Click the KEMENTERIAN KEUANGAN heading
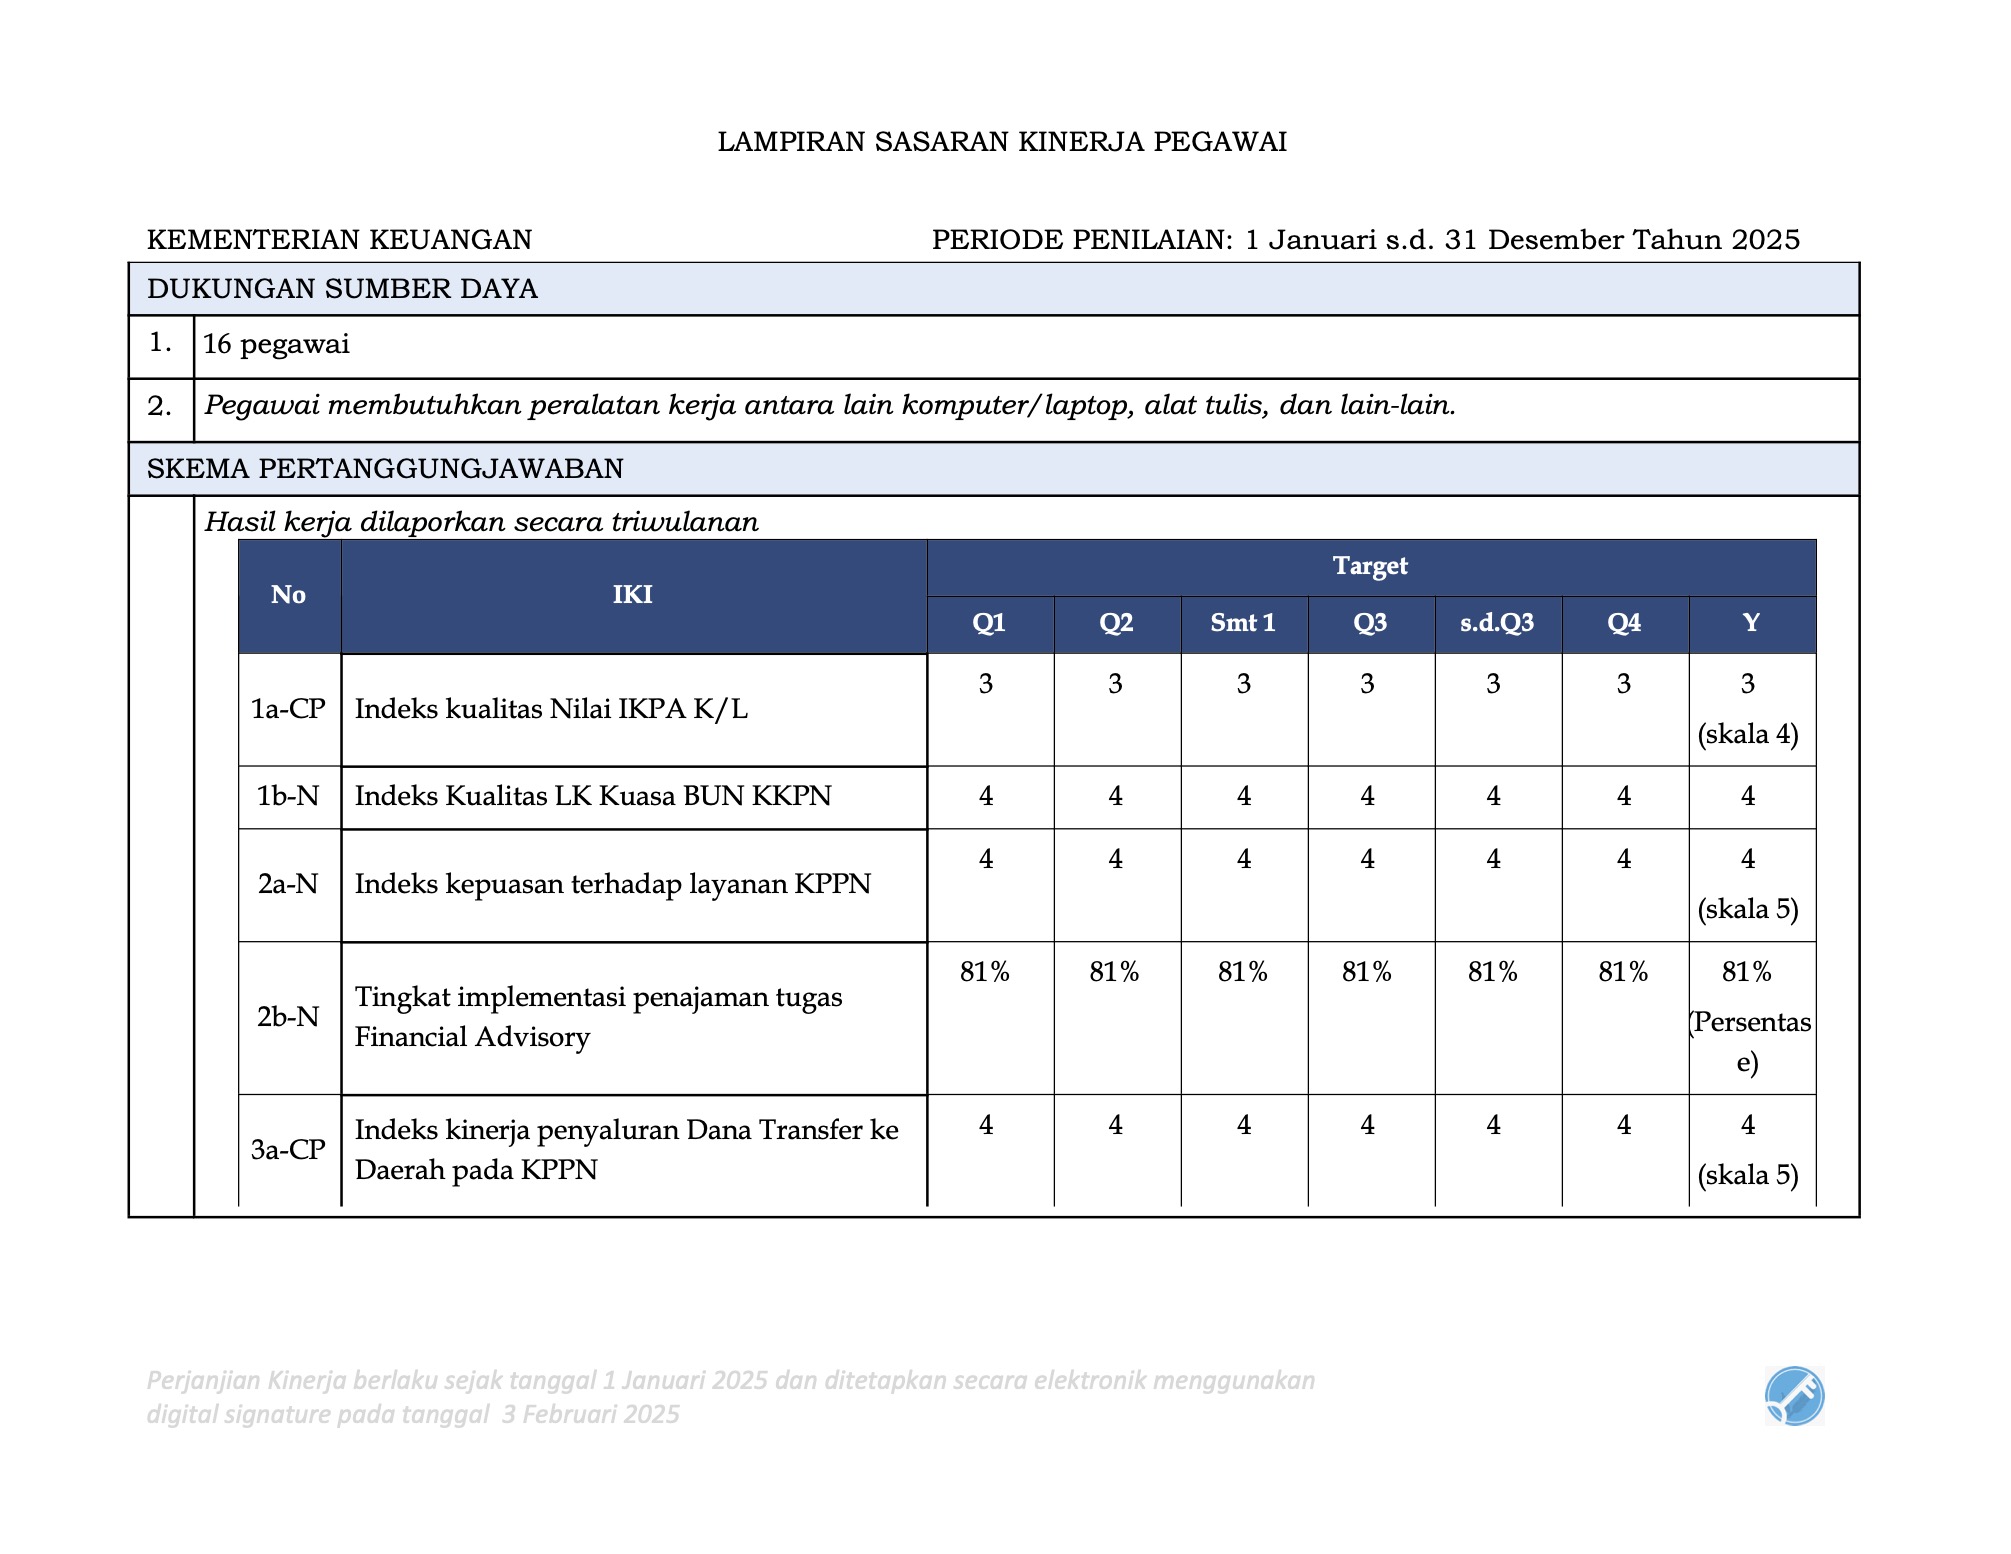 [x=339, y=240]
